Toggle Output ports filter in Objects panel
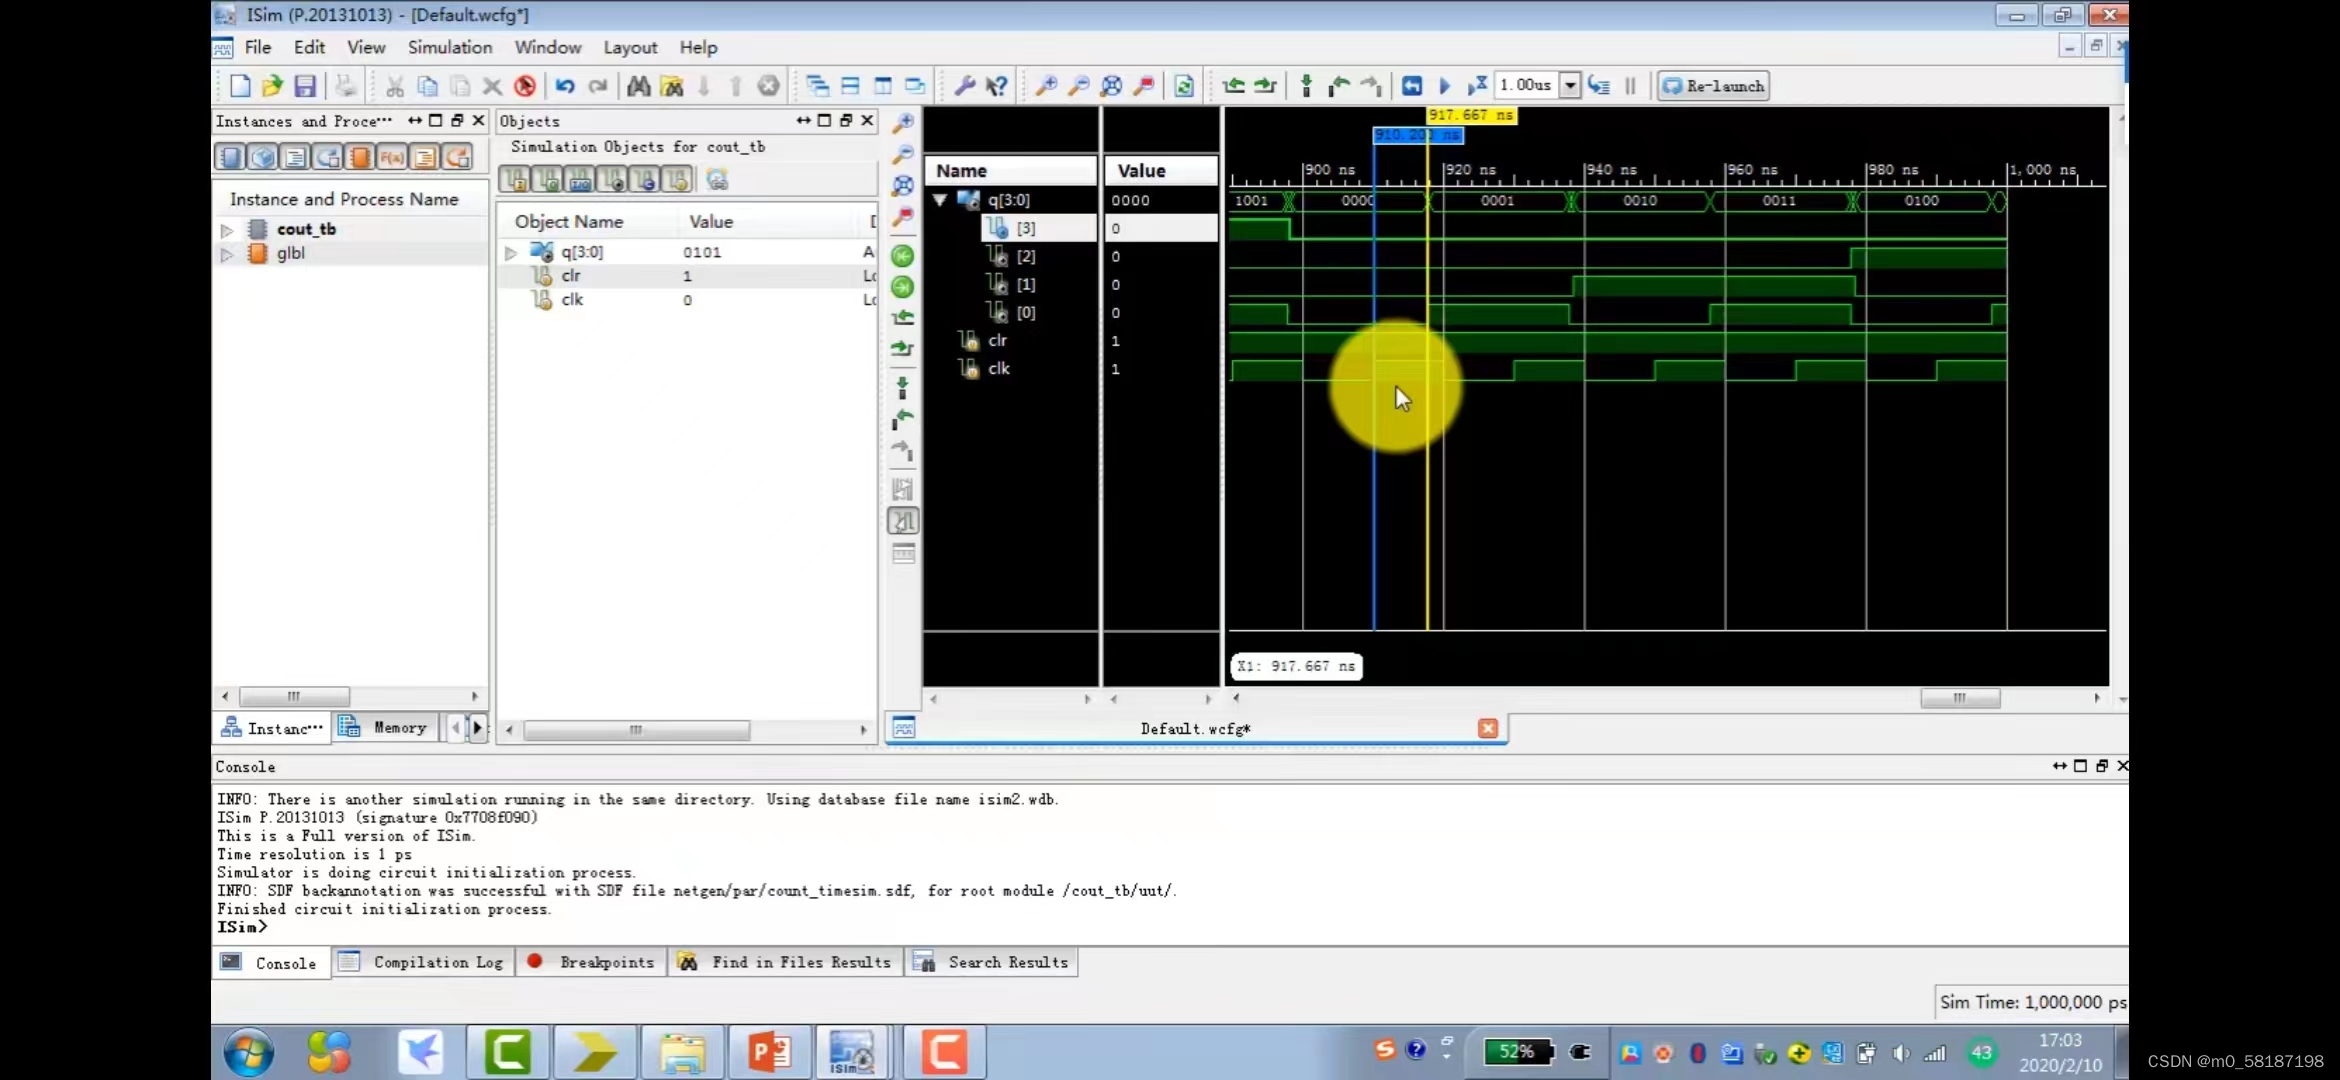 click(x=548, y=180)
